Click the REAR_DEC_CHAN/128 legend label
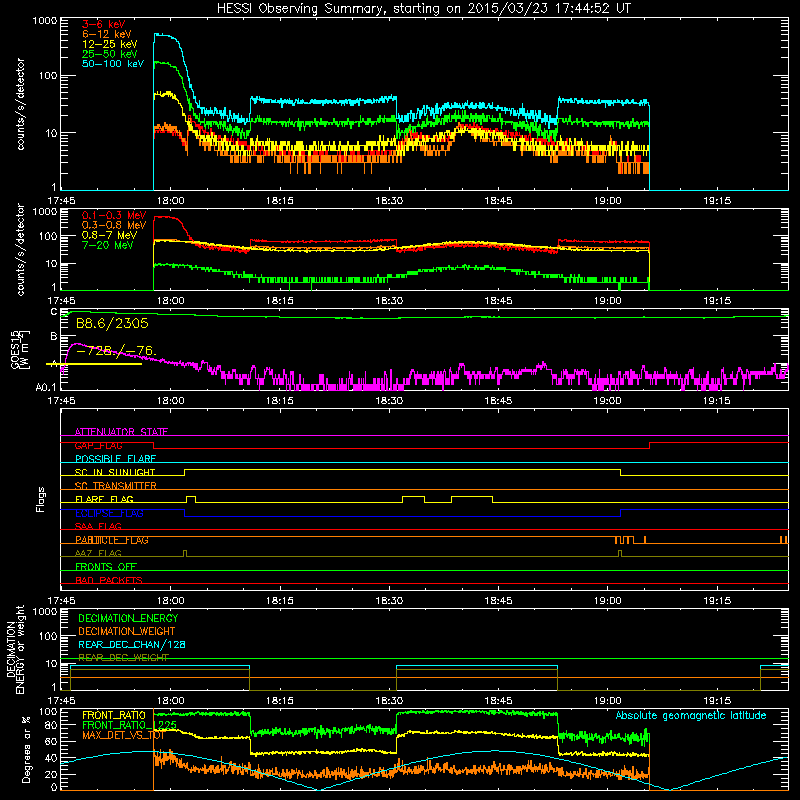 point(132,645)
